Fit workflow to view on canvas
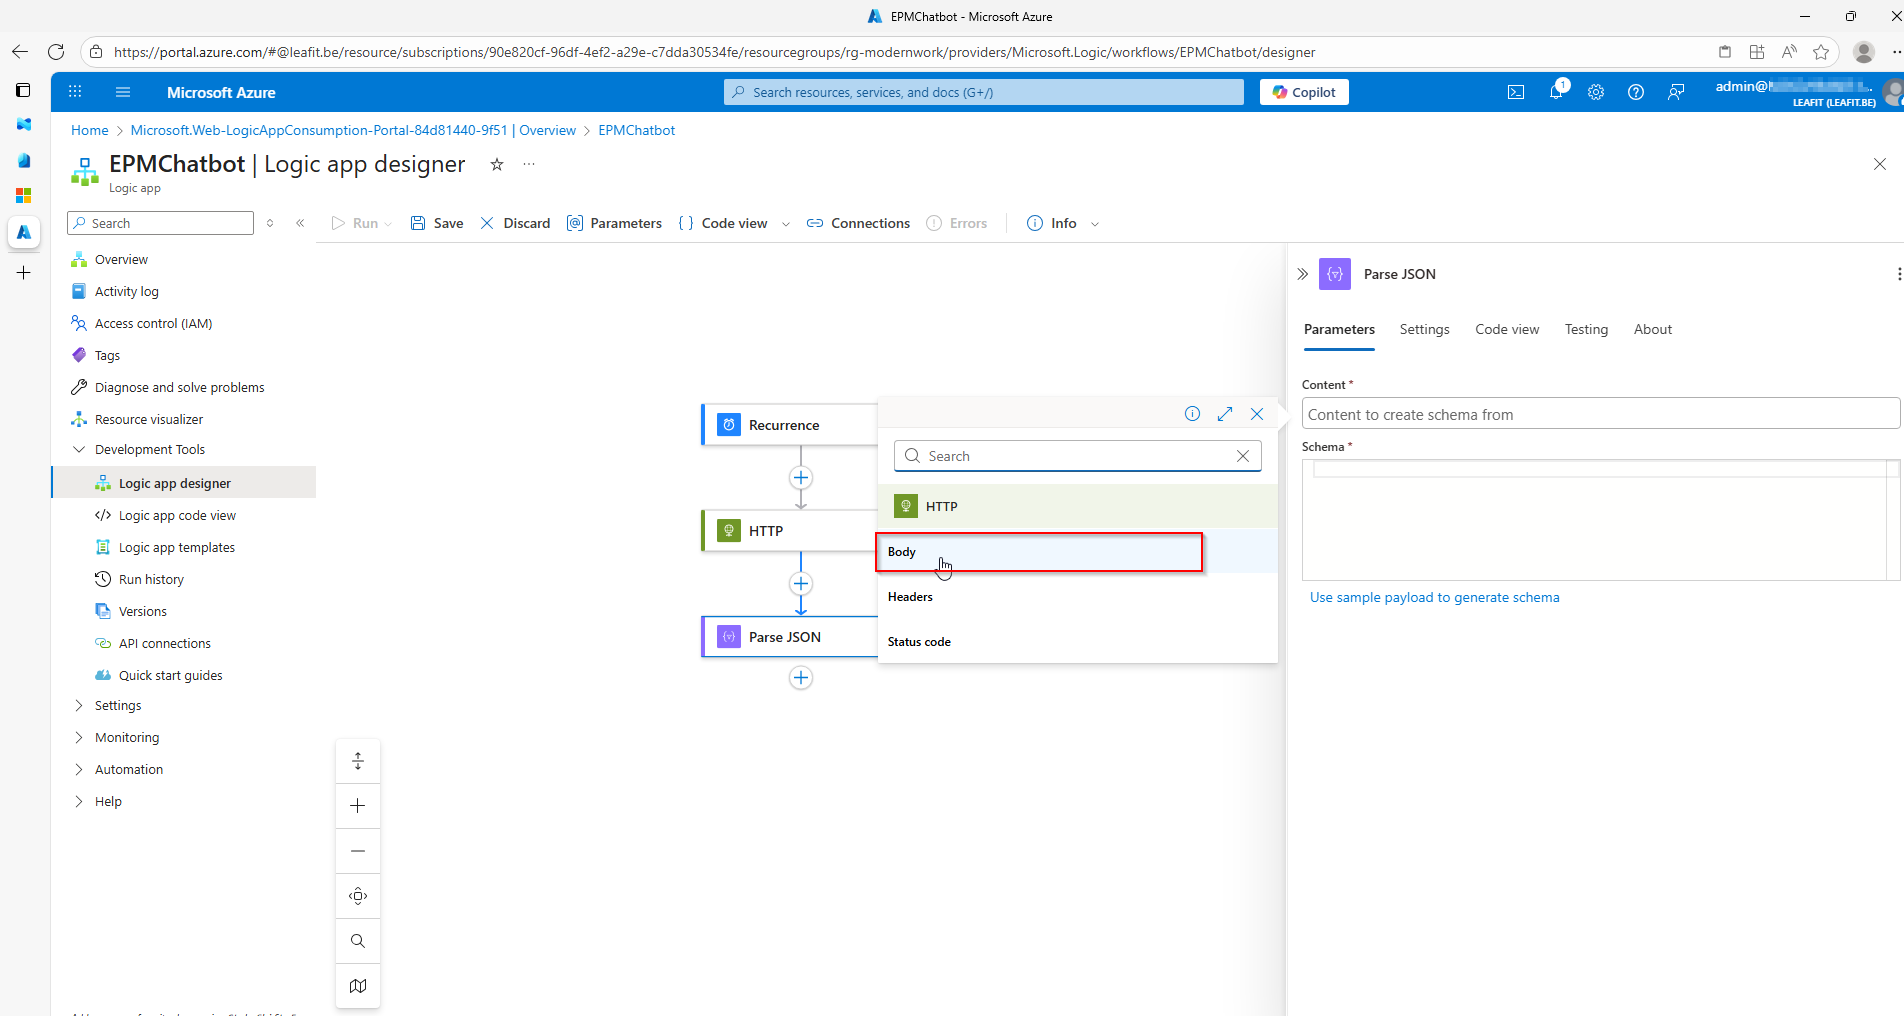 [358, 896]
